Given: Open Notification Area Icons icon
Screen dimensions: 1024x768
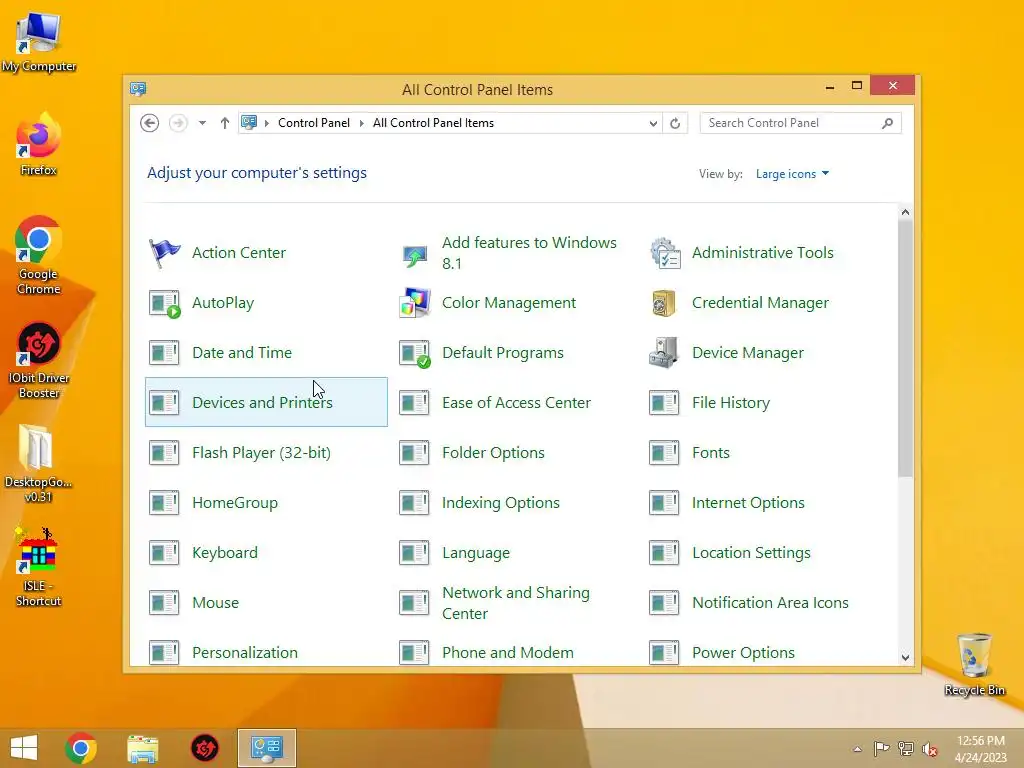Looking at the screenshot, I should [x=664, y=603].
